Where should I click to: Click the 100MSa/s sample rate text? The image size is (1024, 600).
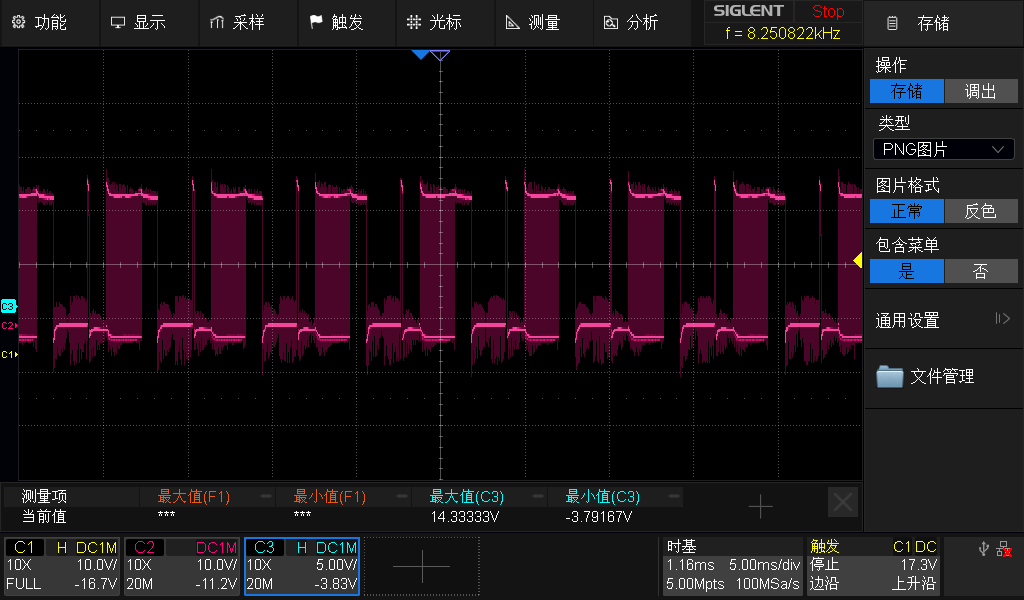click(x=767, y=584)
